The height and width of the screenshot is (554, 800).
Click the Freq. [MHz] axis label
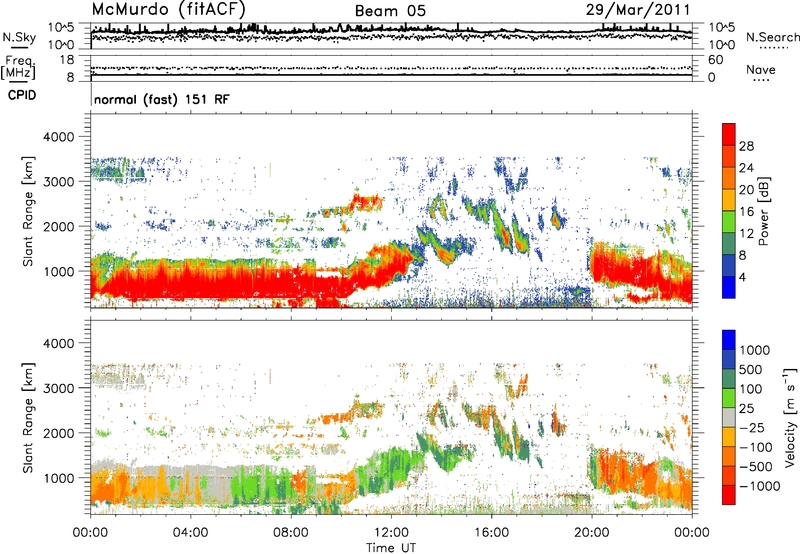(x=18, y=68)
